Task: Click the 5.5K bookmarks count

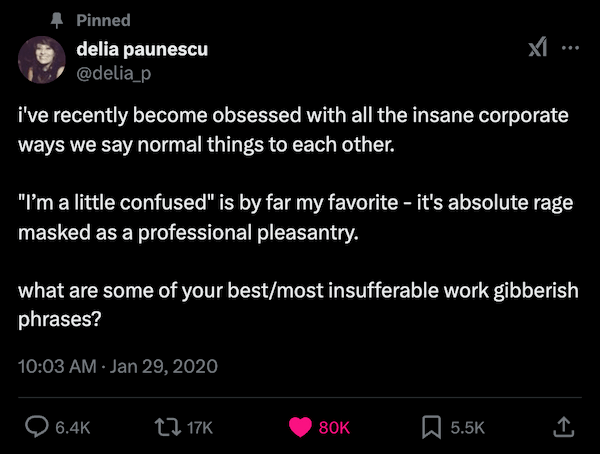Action: click(467, 428)
